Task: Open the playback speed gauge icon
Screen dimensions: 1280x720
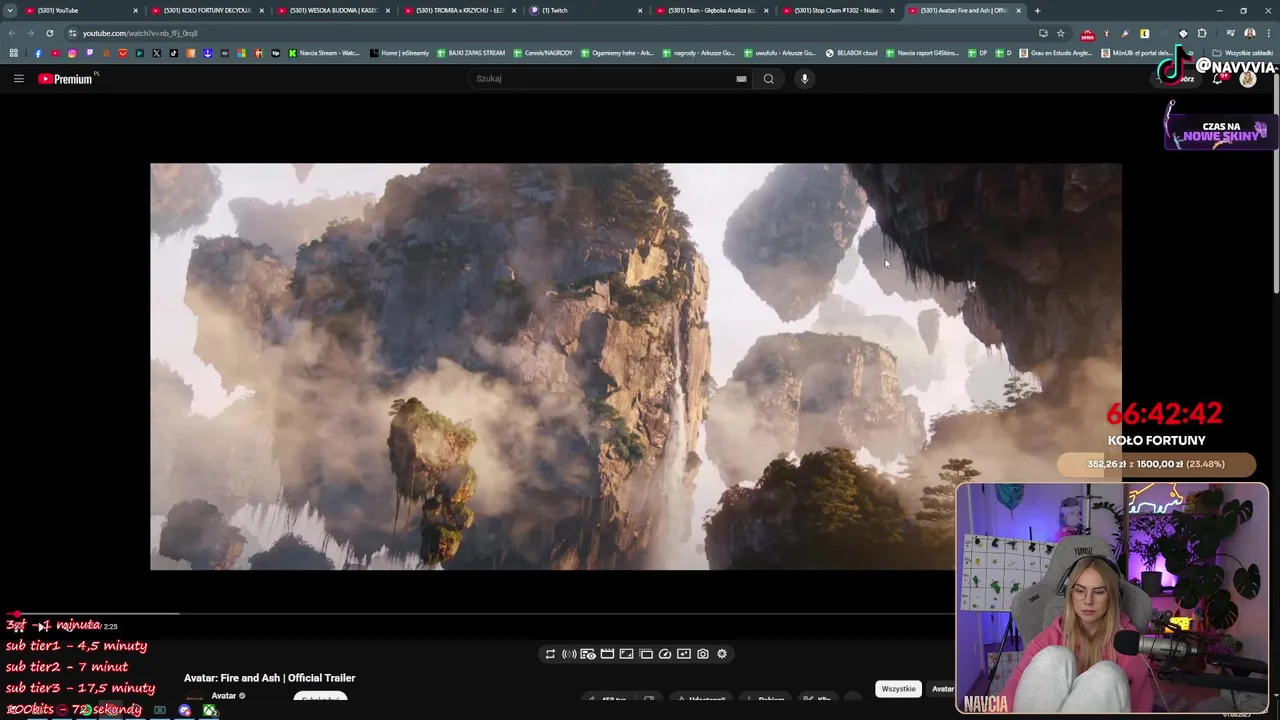Action: click(665, 654)
